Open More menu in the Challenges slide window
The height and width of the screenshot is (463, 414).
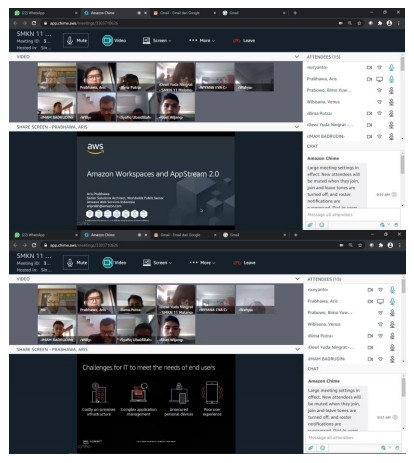(x=202, y=263)
